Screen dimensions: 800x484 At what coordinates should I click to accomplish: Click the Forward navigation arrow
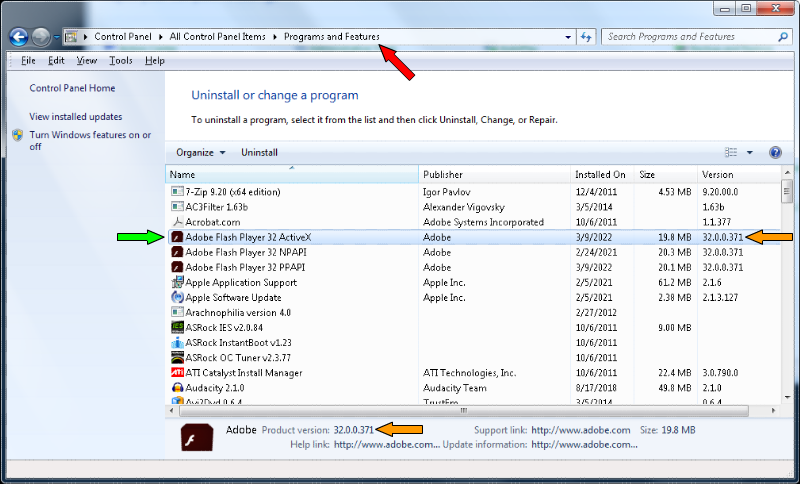(41, 37)
